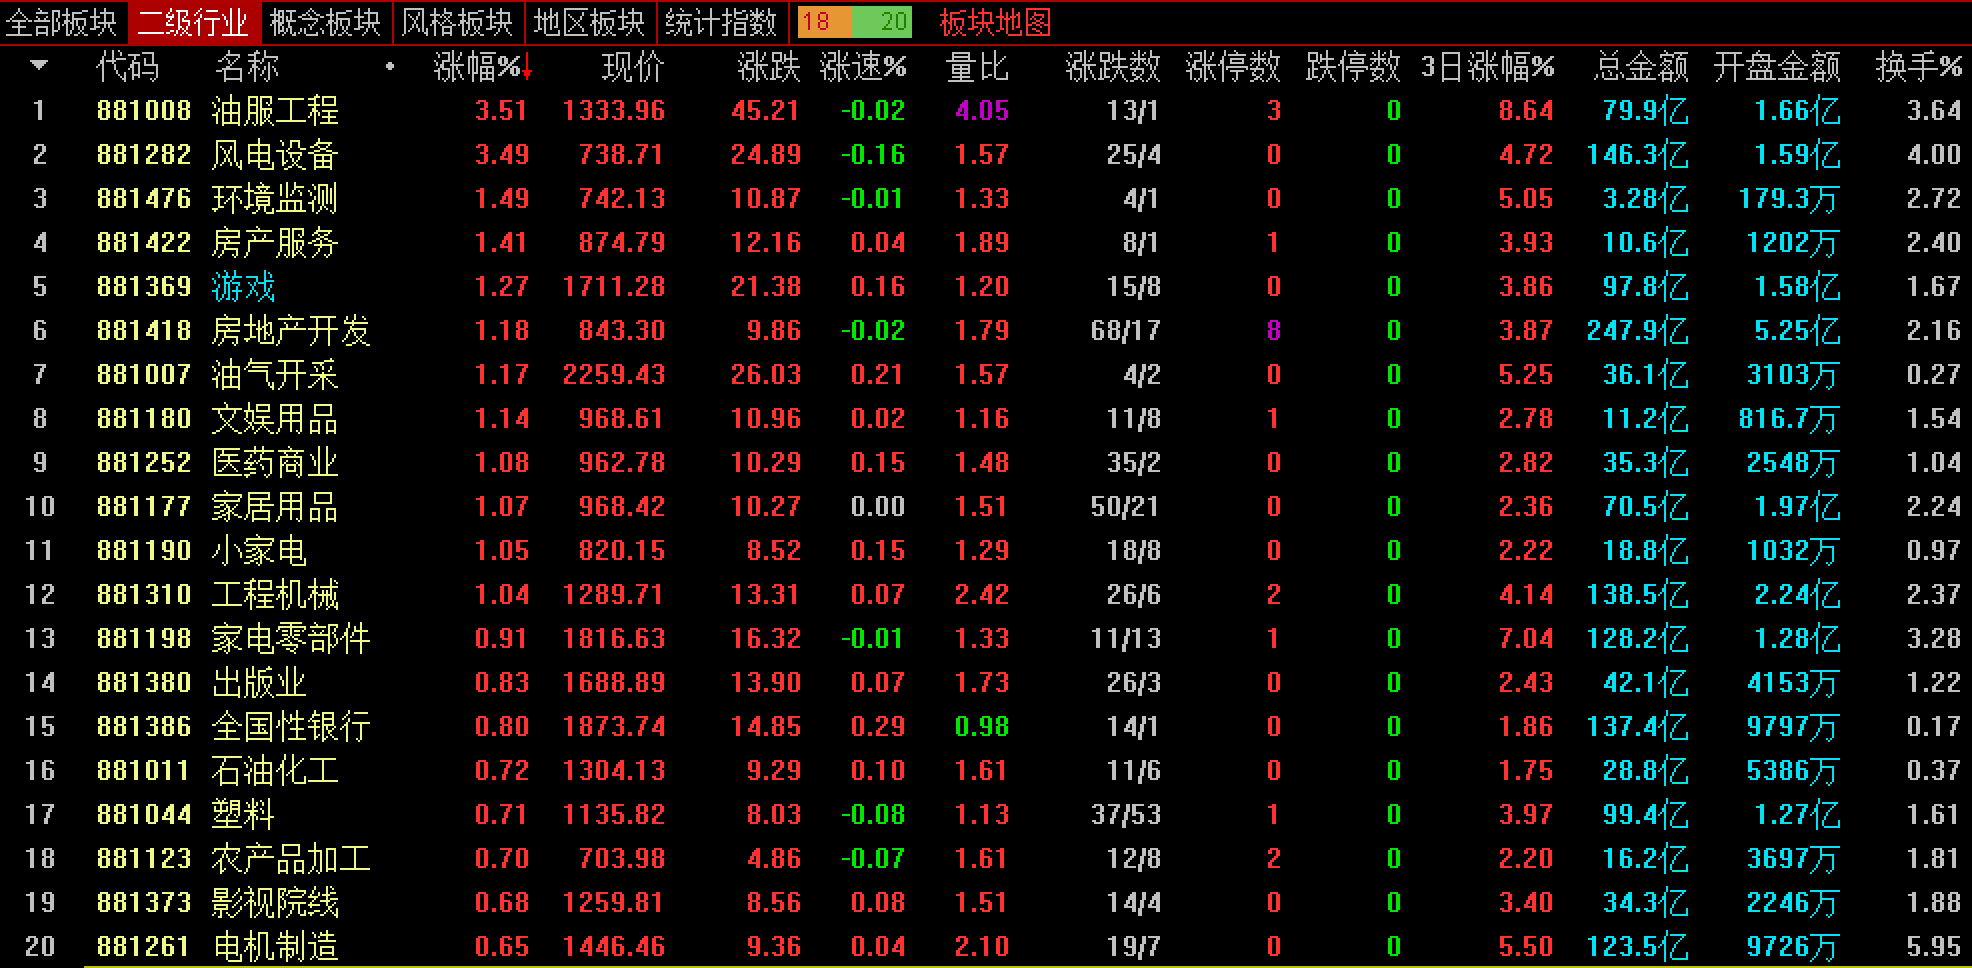Image resolution: width=1972 pixels, height=968 pixels.
Task: Switch to 风格板块 tab
Action: coord(457,22)
